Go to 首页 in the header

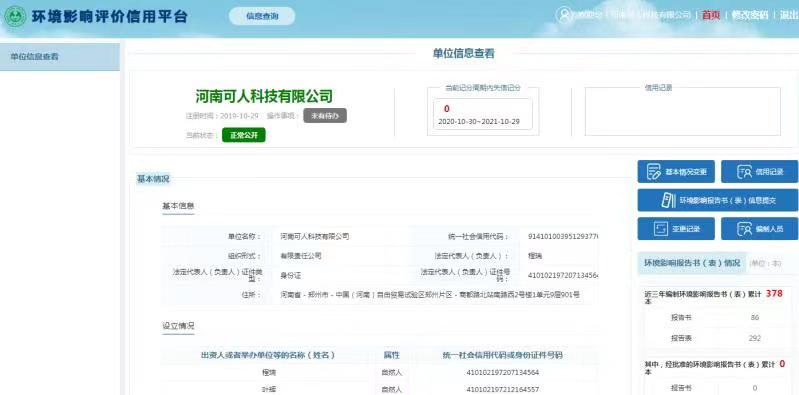coord(711,15)
